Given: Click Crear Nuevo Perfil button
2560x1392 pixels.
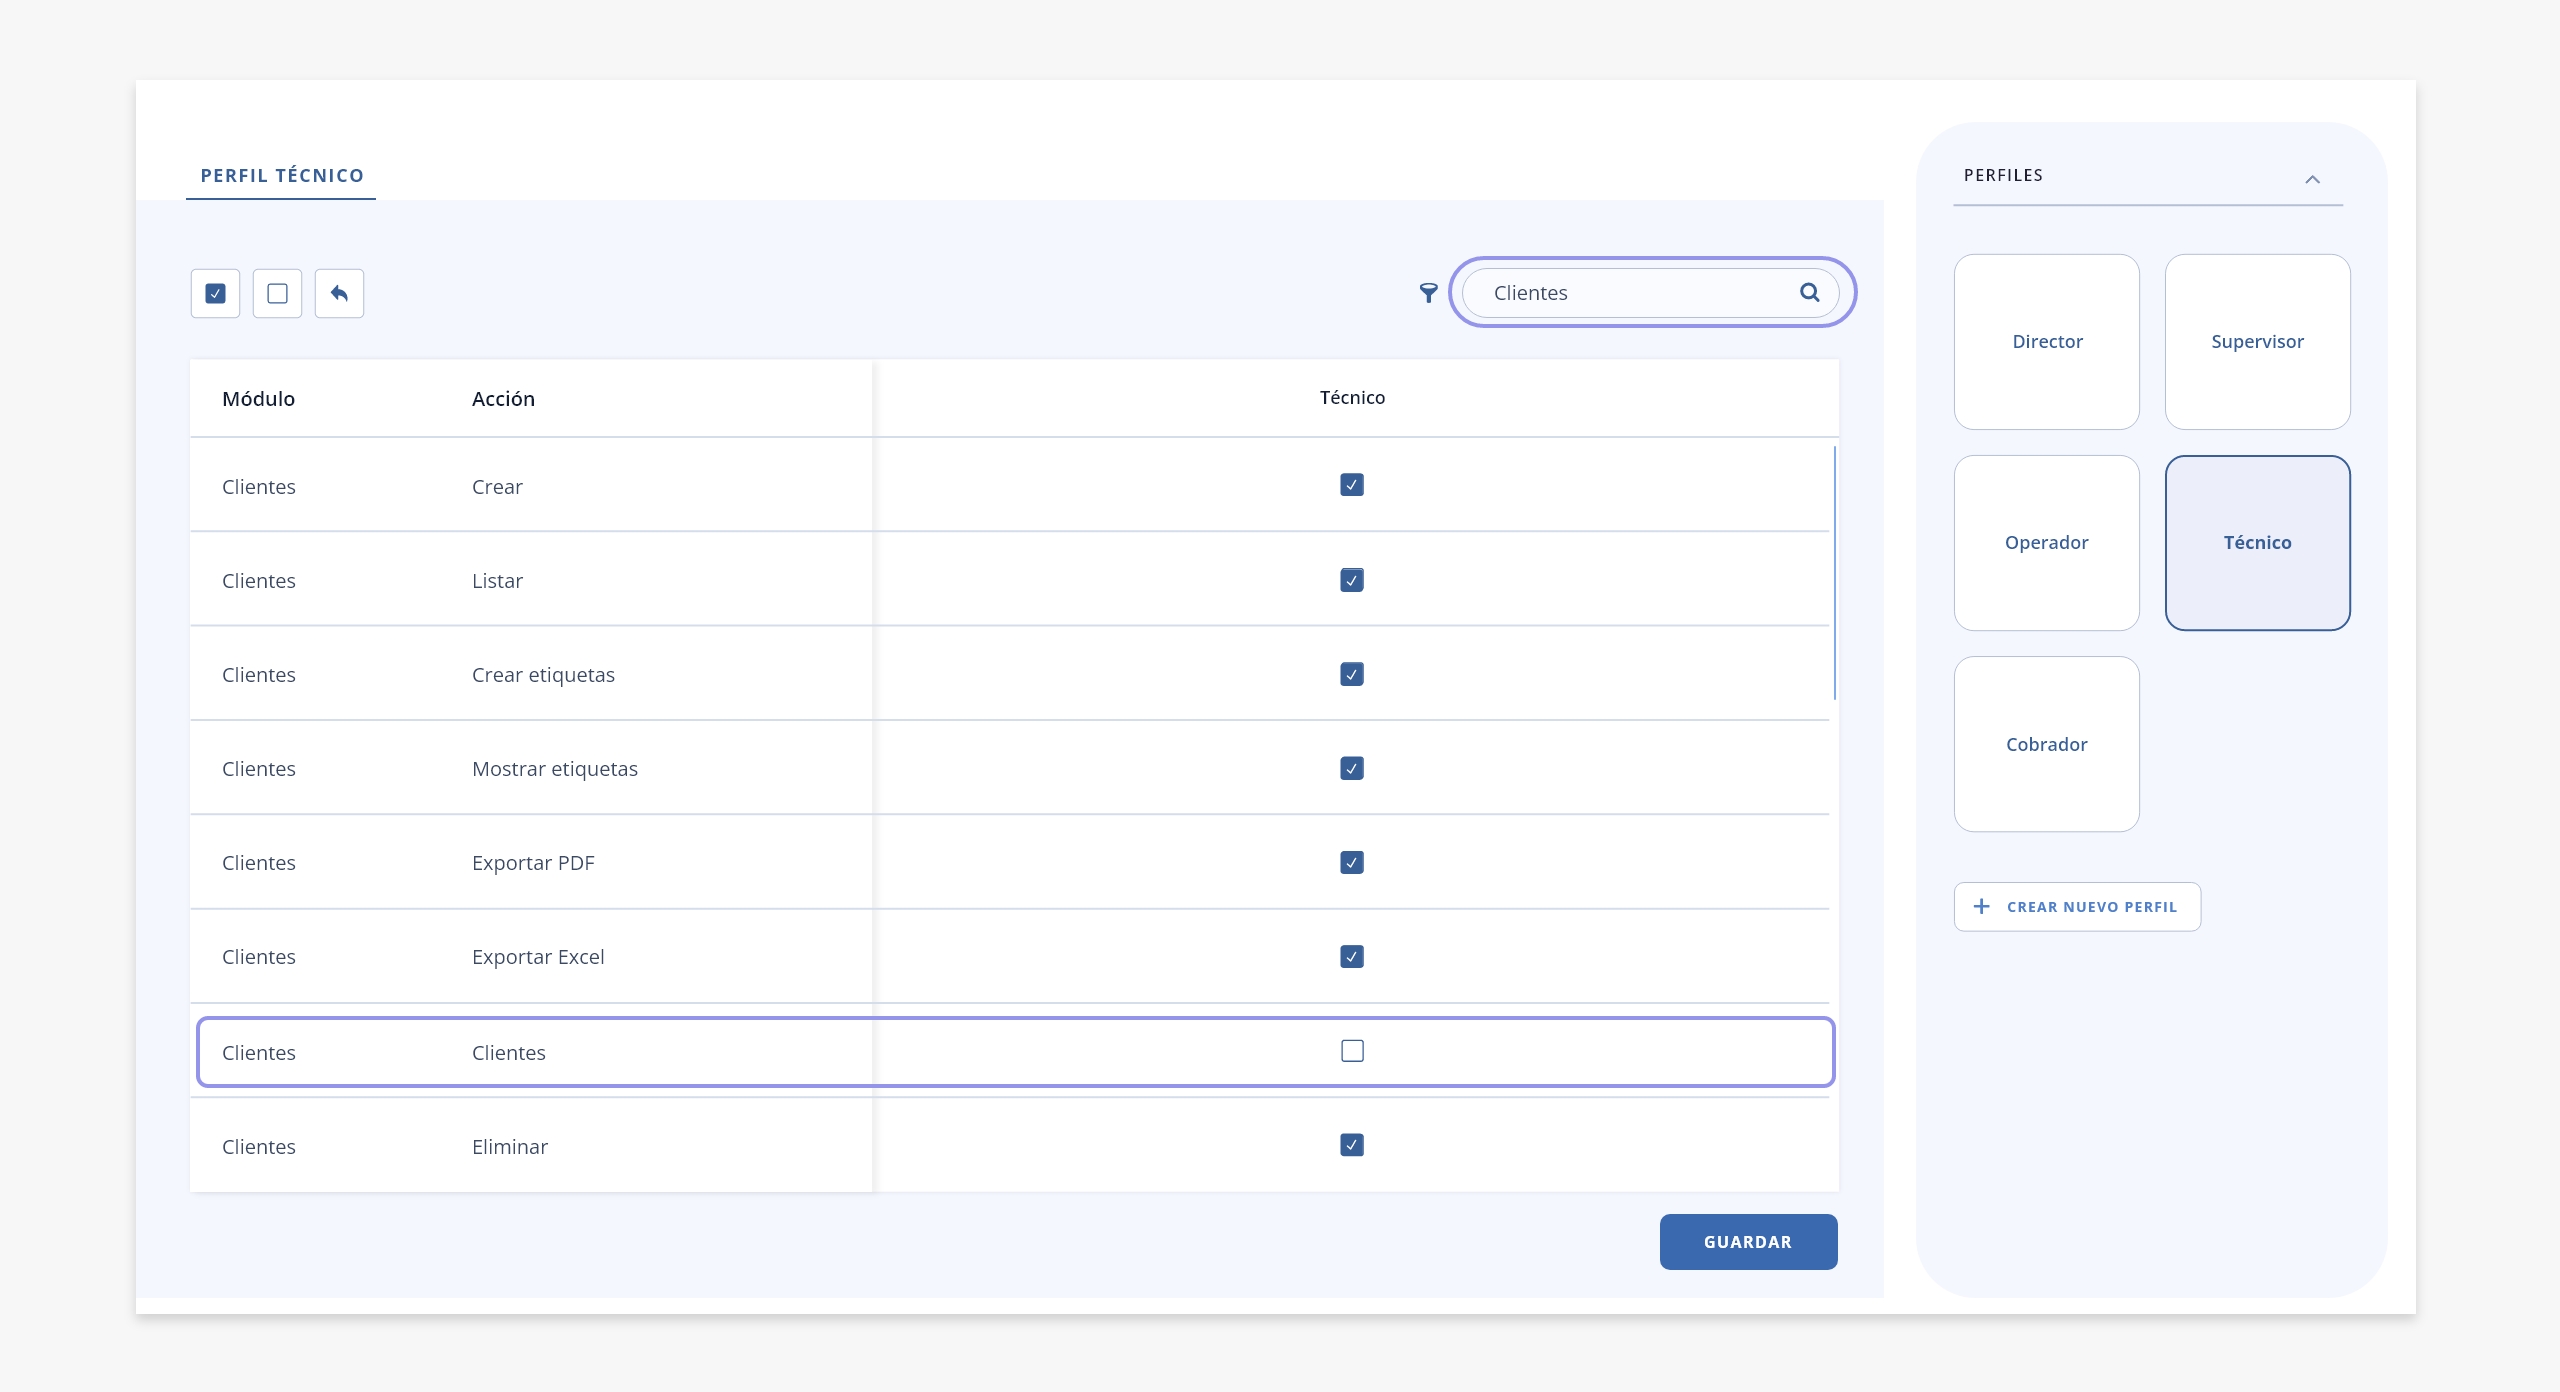Looking at the screenshot, I should click(2077, 907).
